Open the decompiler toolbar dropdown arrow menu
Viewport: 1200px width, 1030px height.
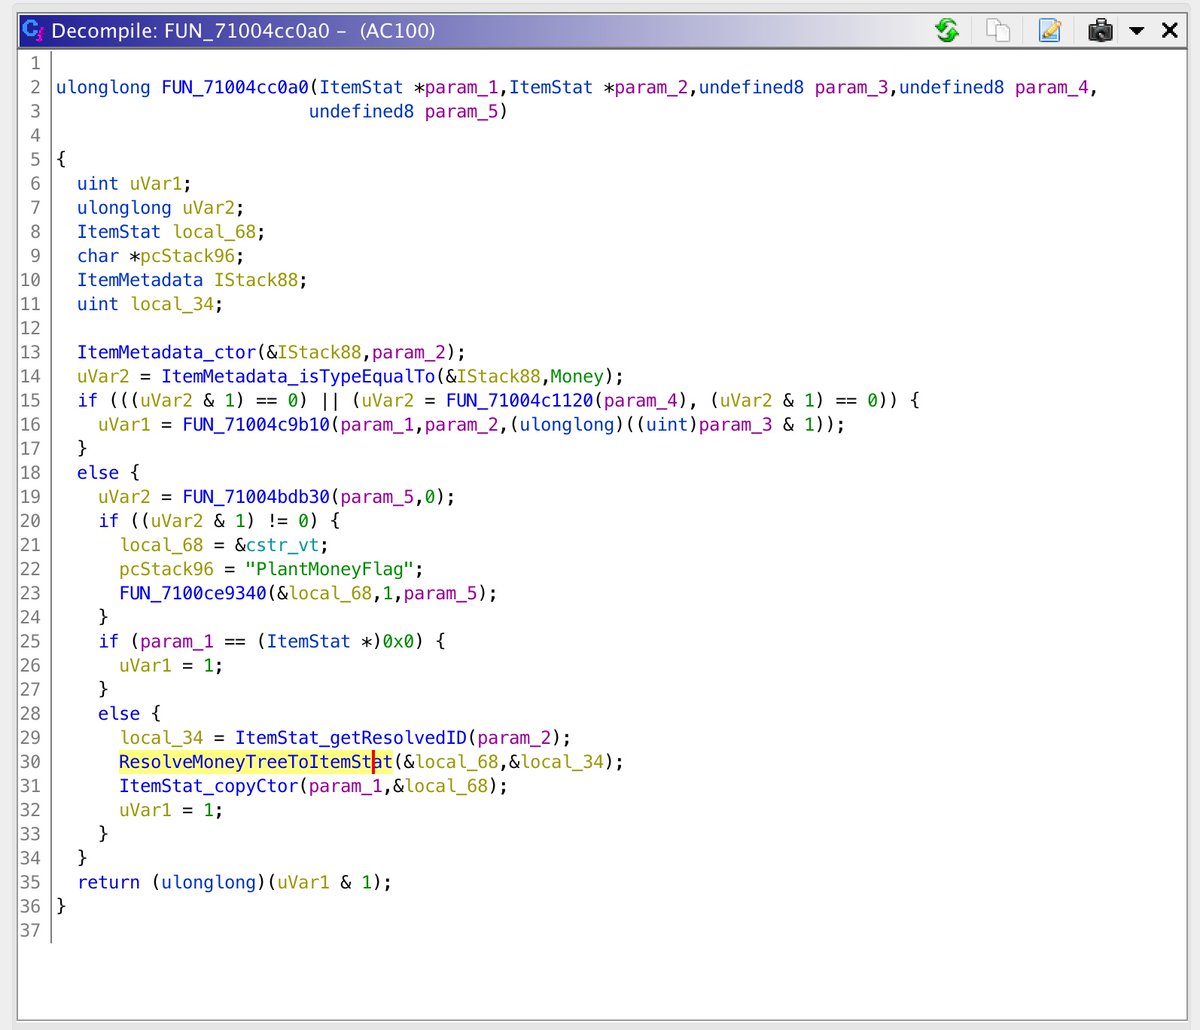pos(1136,31)
